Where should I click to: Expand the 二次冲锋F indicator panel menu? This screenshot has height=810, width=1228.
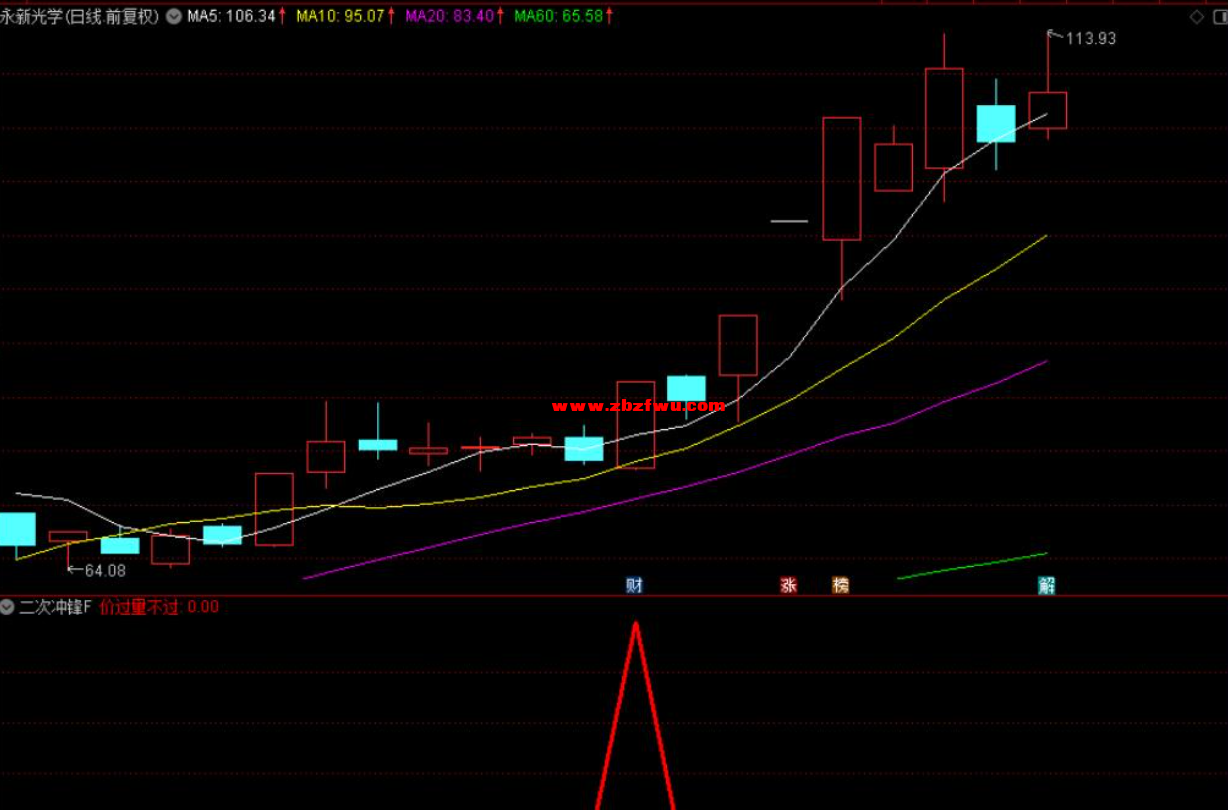[x=8, y=606]
